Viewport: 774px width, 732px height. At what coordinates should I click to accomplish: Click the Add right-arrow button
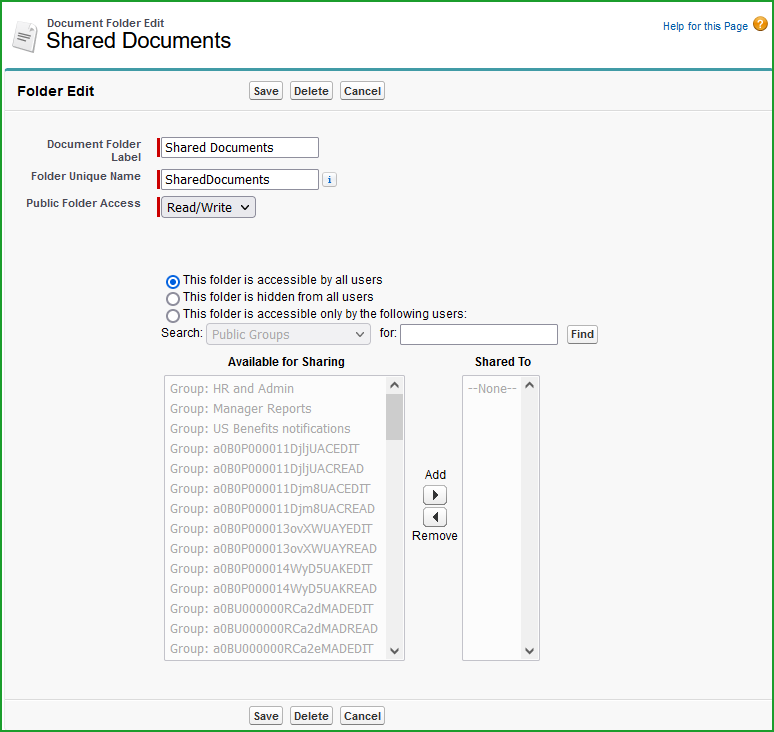435,495
